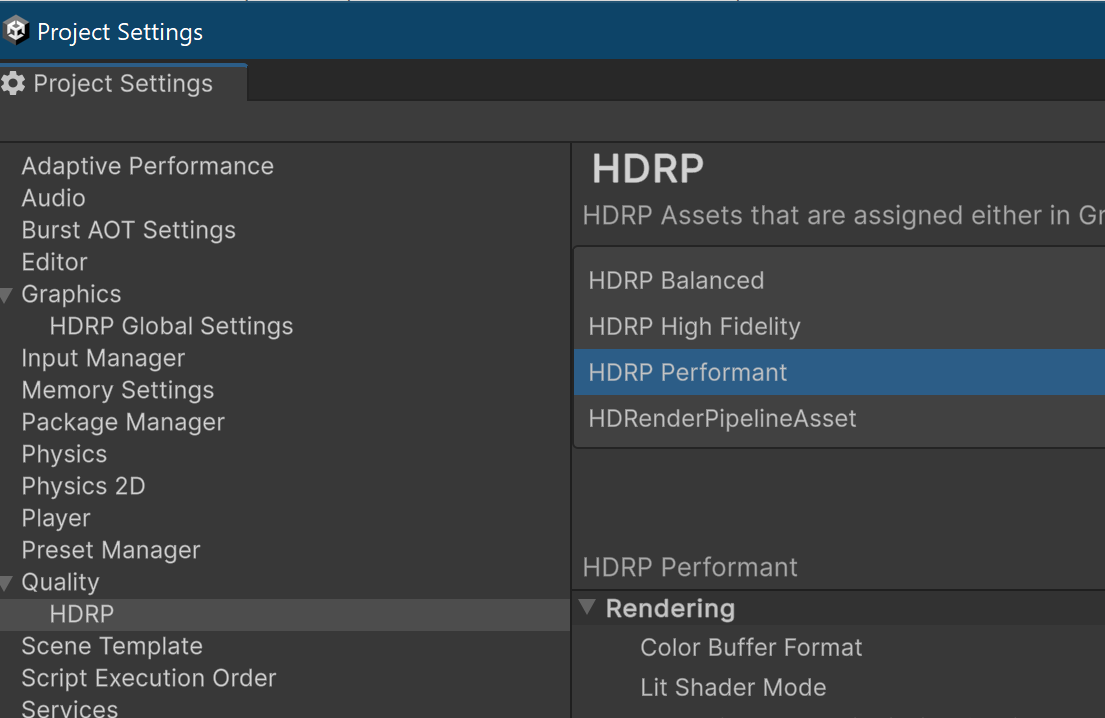Select HDRP Global Settings under Graphics
This screenshot has height=718, width=1105.
click(x=171, y=326)
